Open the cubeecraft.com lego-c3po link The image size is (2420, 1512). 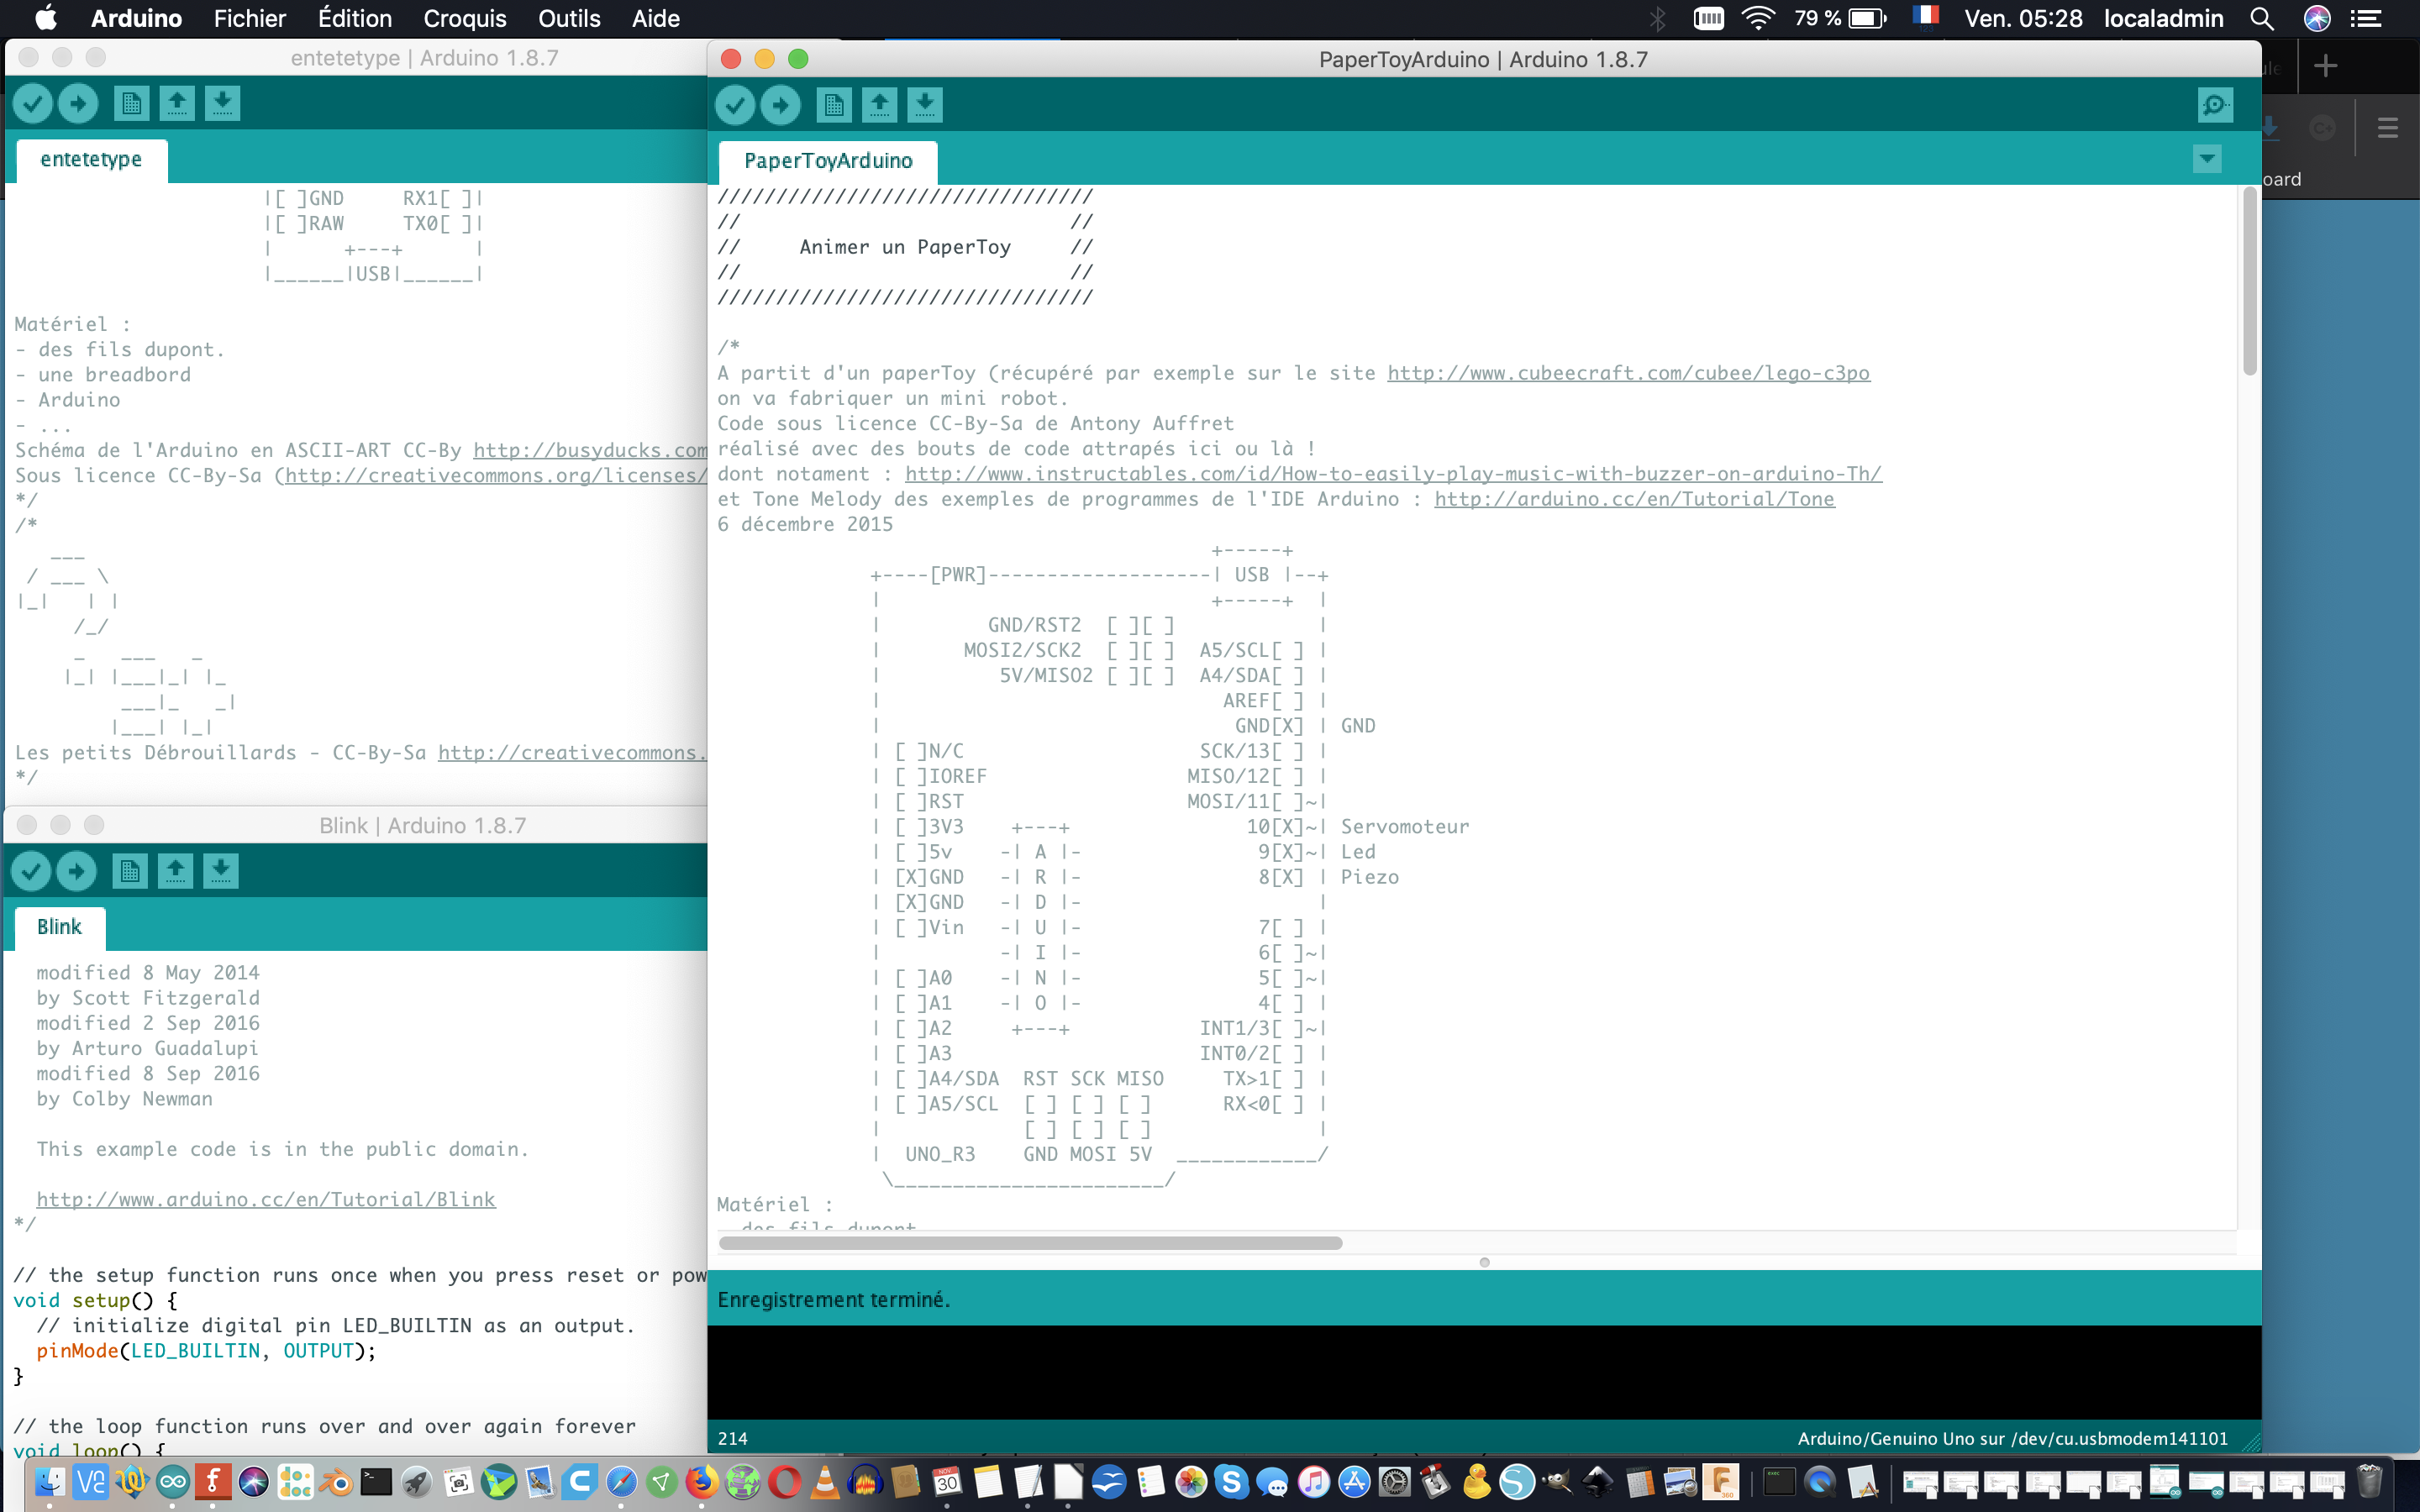(1628, 373)
